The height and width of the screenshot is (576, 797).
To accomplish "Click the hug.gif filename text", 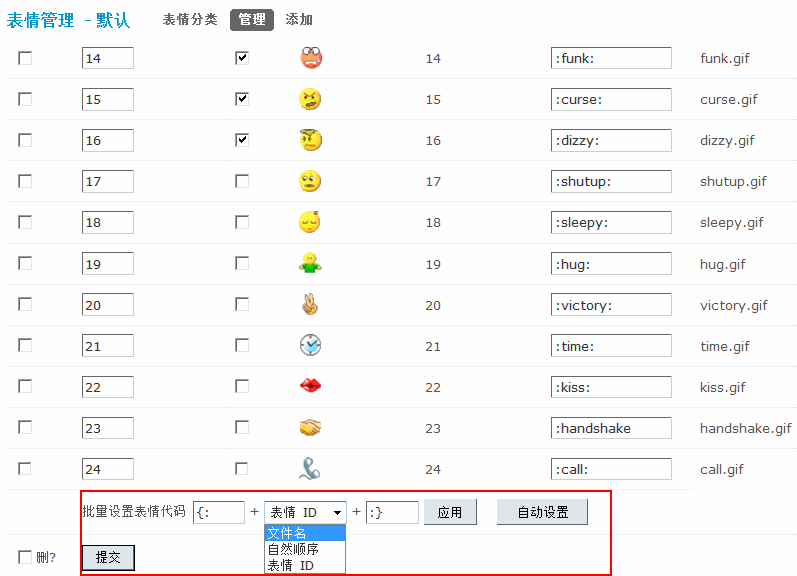I will click(x=723, y=264).
